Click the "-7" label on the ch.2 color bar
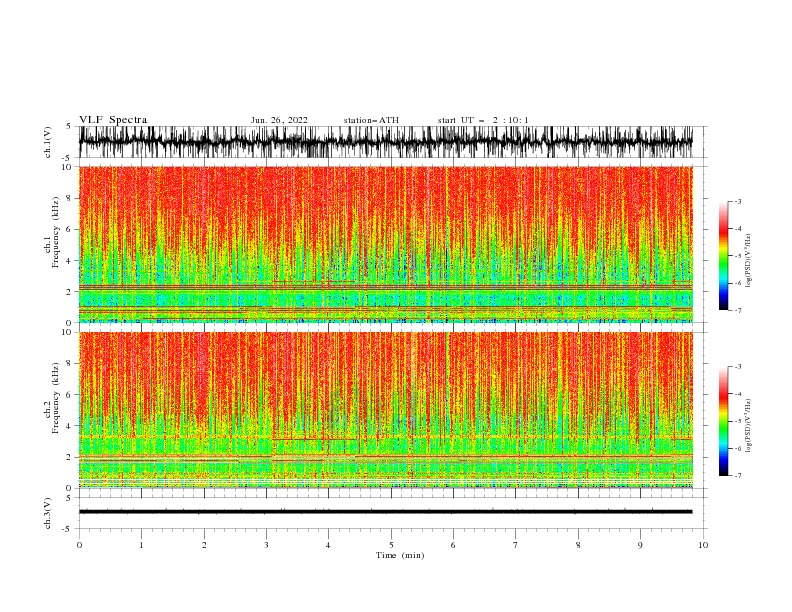The width and height of the screenshot is (792, 612). (x=738, y=475)
